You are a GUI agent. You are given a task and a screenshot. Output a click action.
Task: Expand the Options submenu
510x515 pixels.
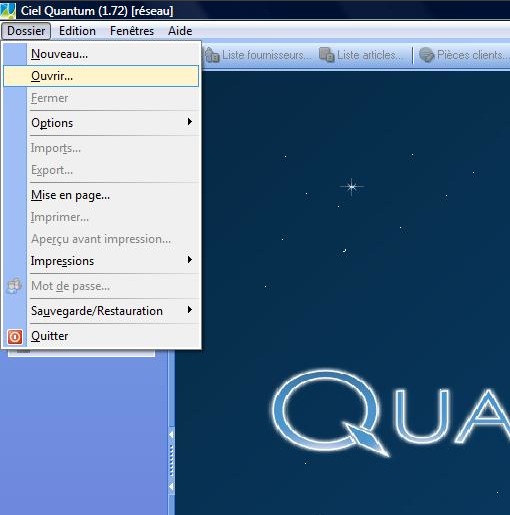(101, 123)
